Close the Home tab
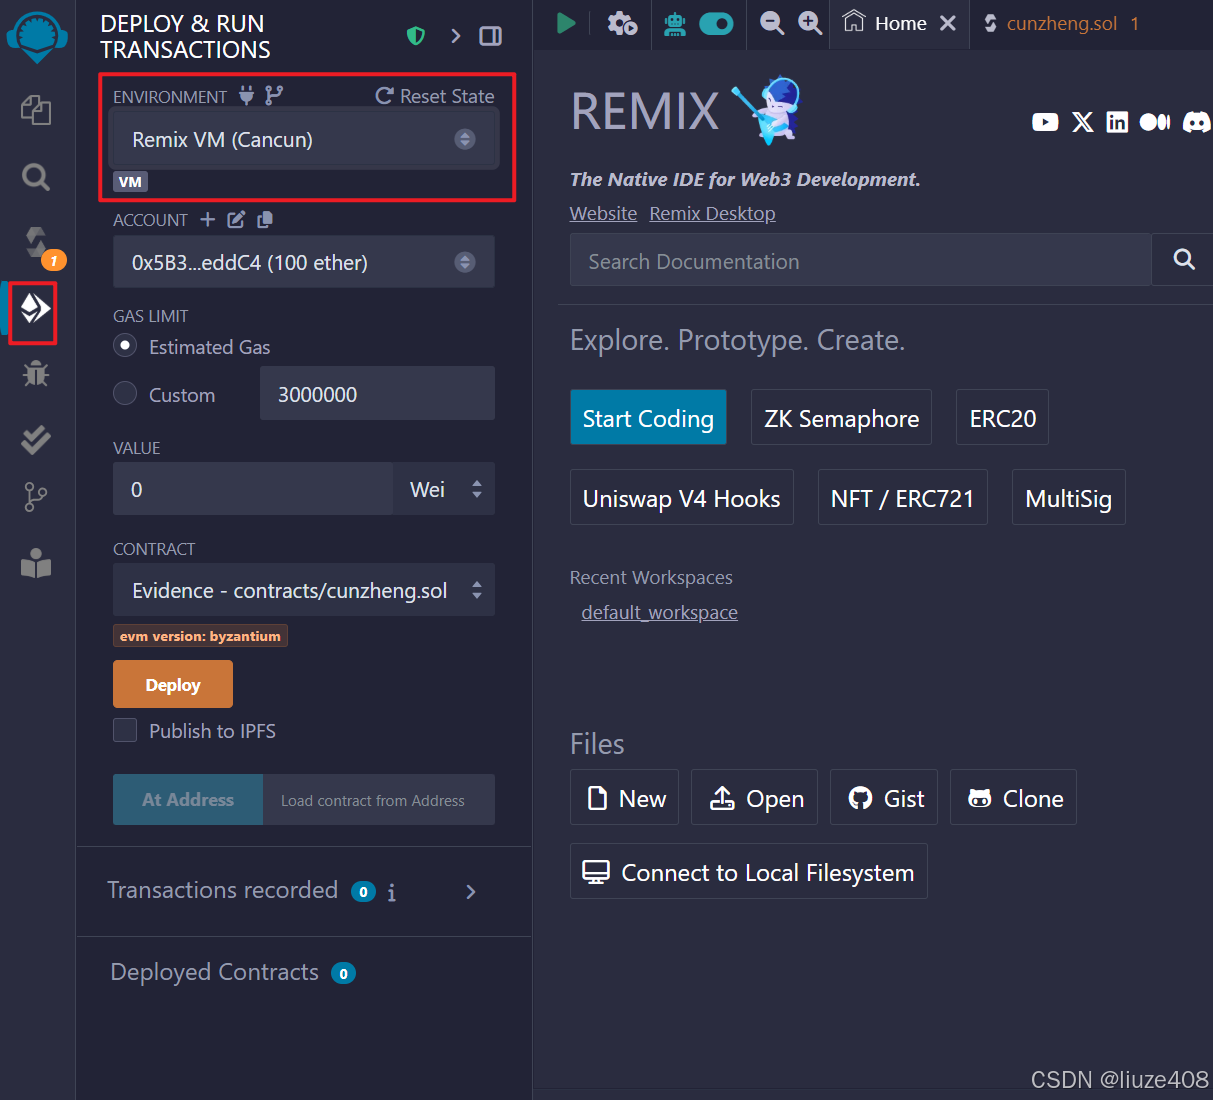Viewport: 1213px width, 1100px height. click(948, 23)
